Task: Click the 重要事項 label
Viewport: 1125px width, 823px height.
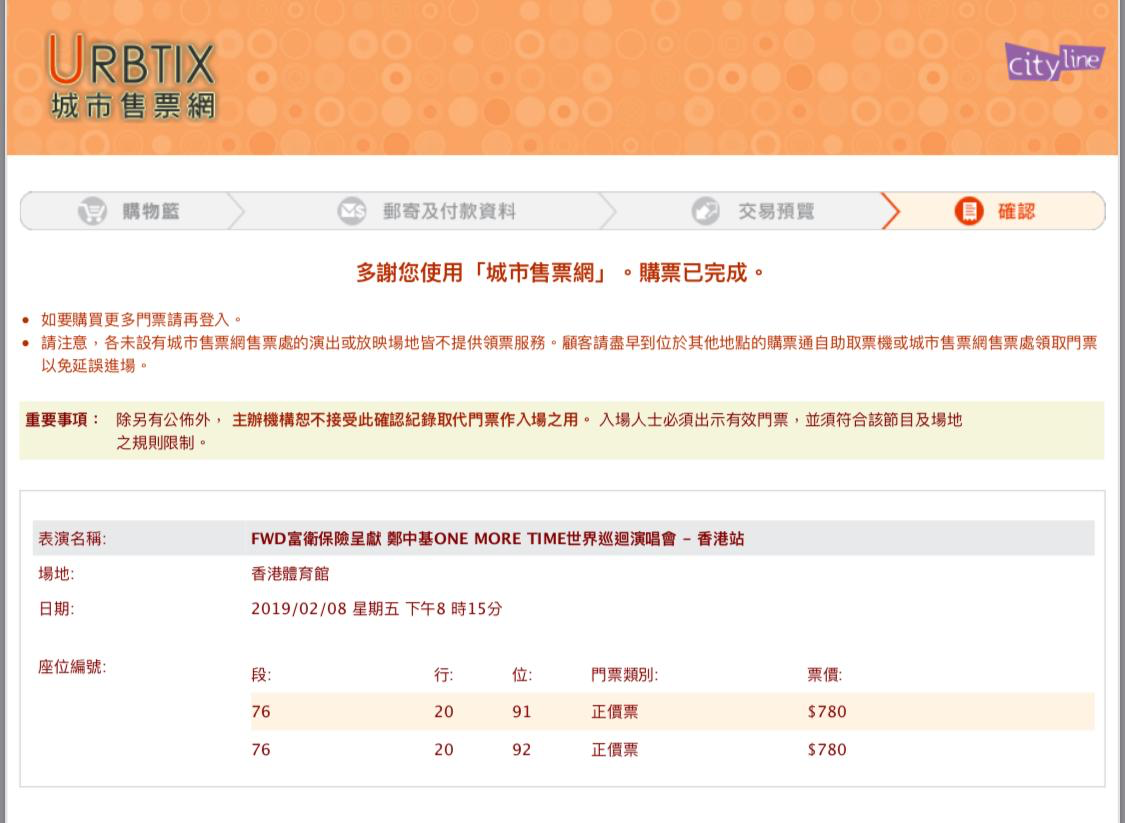Action: pos(62,420)
